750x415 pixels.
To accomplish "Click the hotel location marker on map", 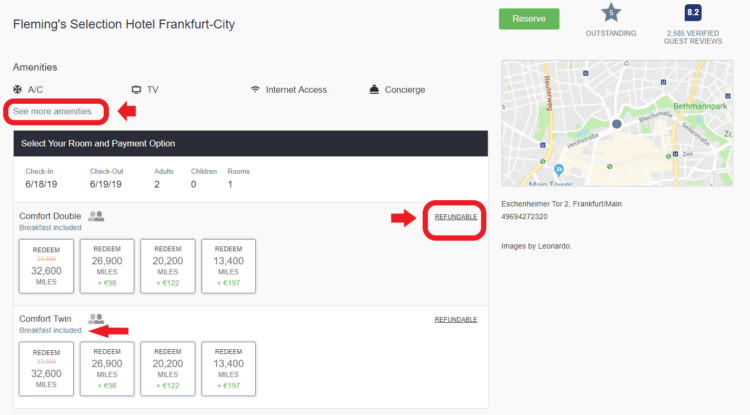I will pos(617,124).
